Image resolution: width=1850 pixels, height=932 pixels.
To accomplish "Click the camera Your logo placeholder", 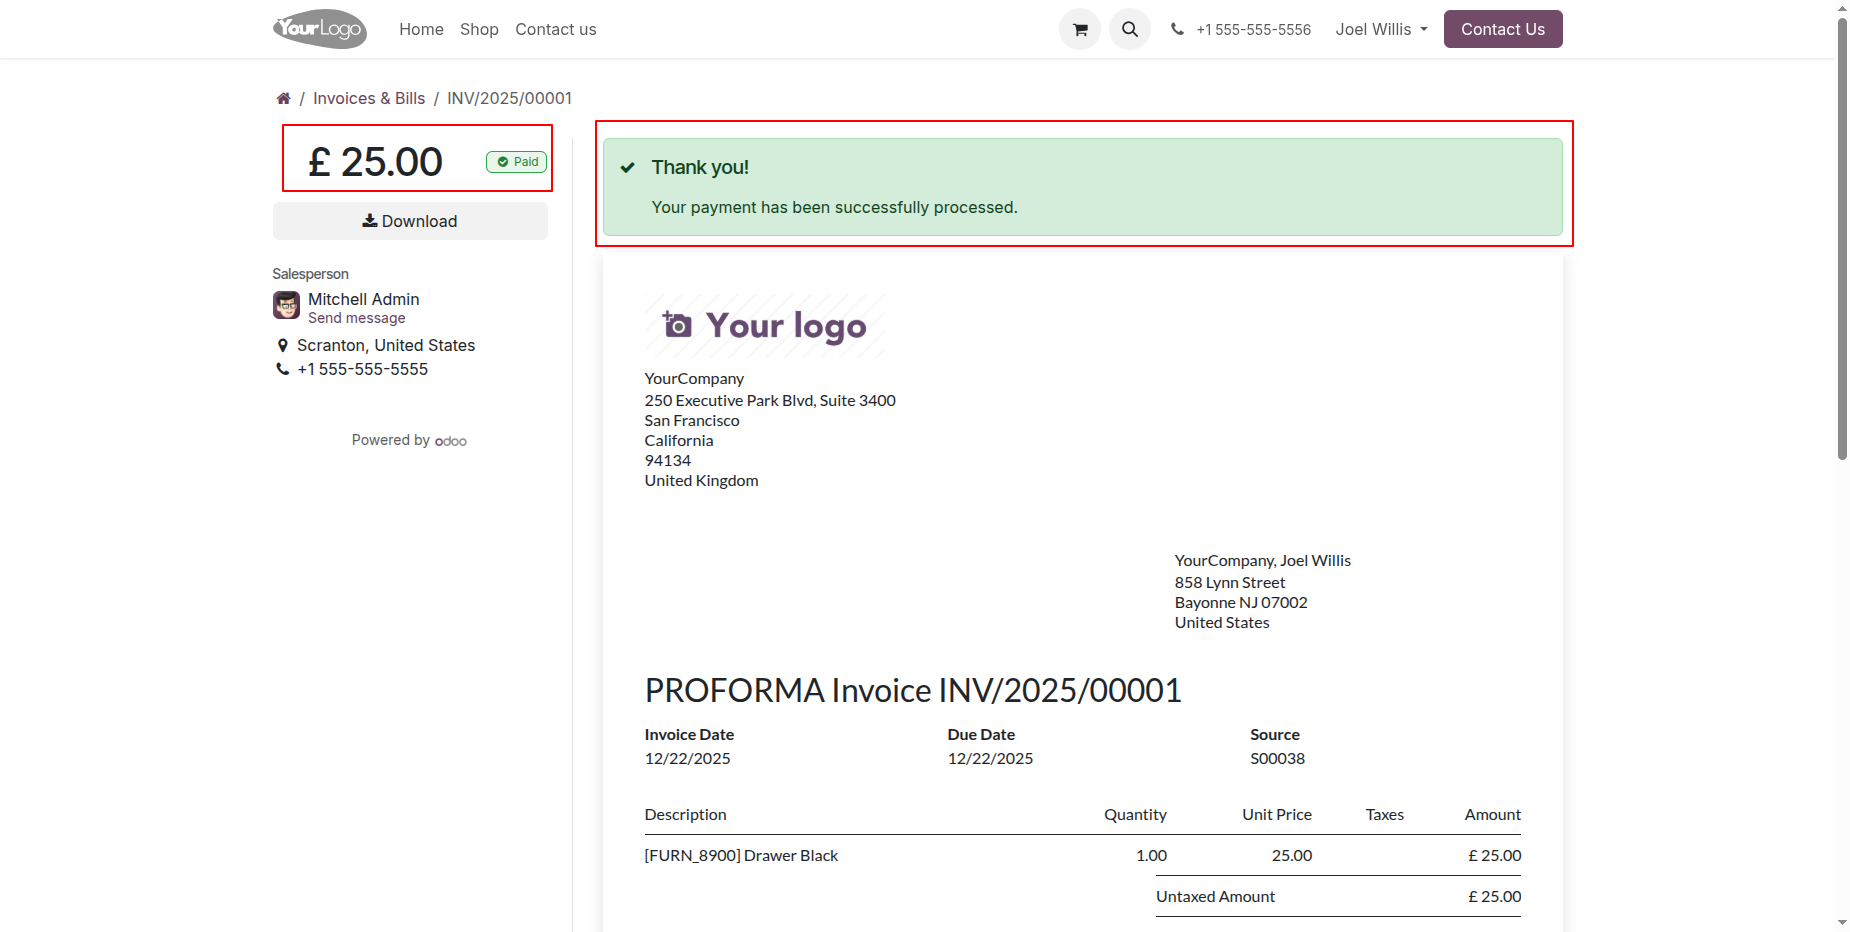I will [765, 326].
